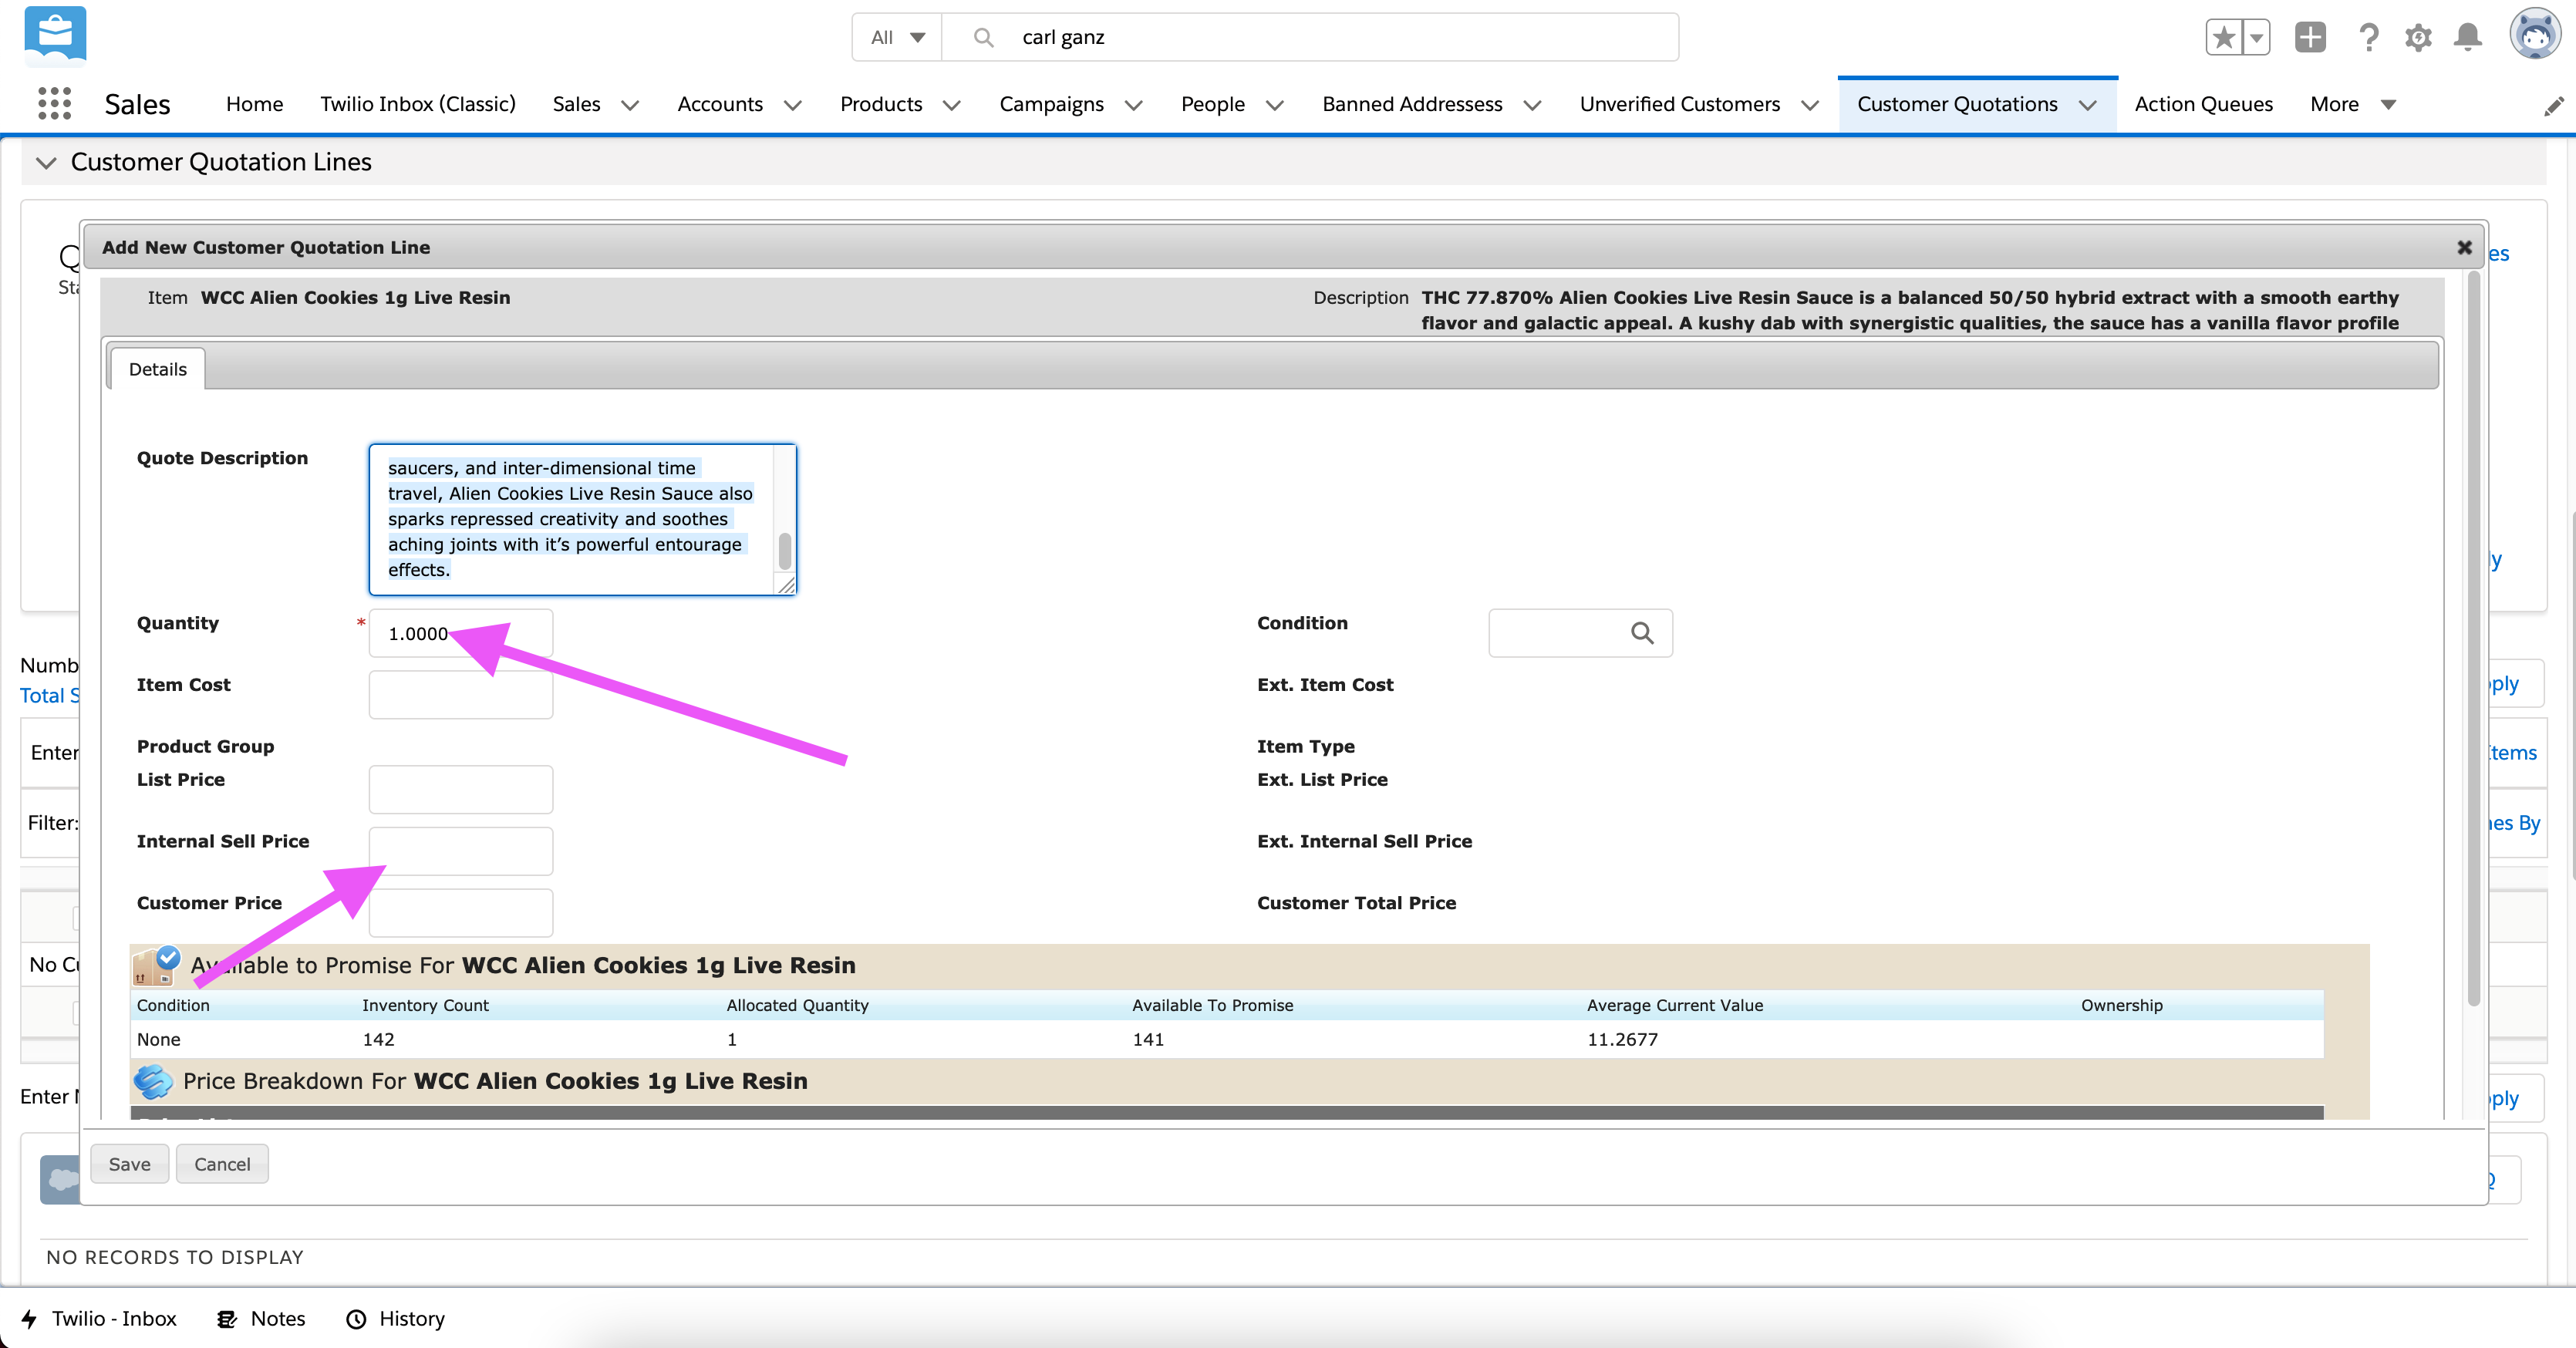Expand the Customer Quotations dropdown chevron
This screenshot has width=2576, height=1348.
click(x=2087, y=105)
